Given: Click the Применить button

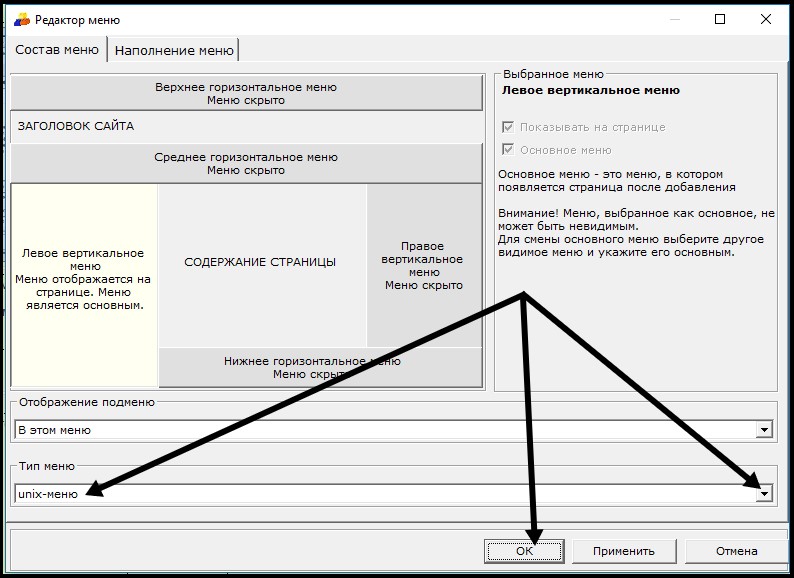Looking at the screenshot, I should tap(623, 551).
